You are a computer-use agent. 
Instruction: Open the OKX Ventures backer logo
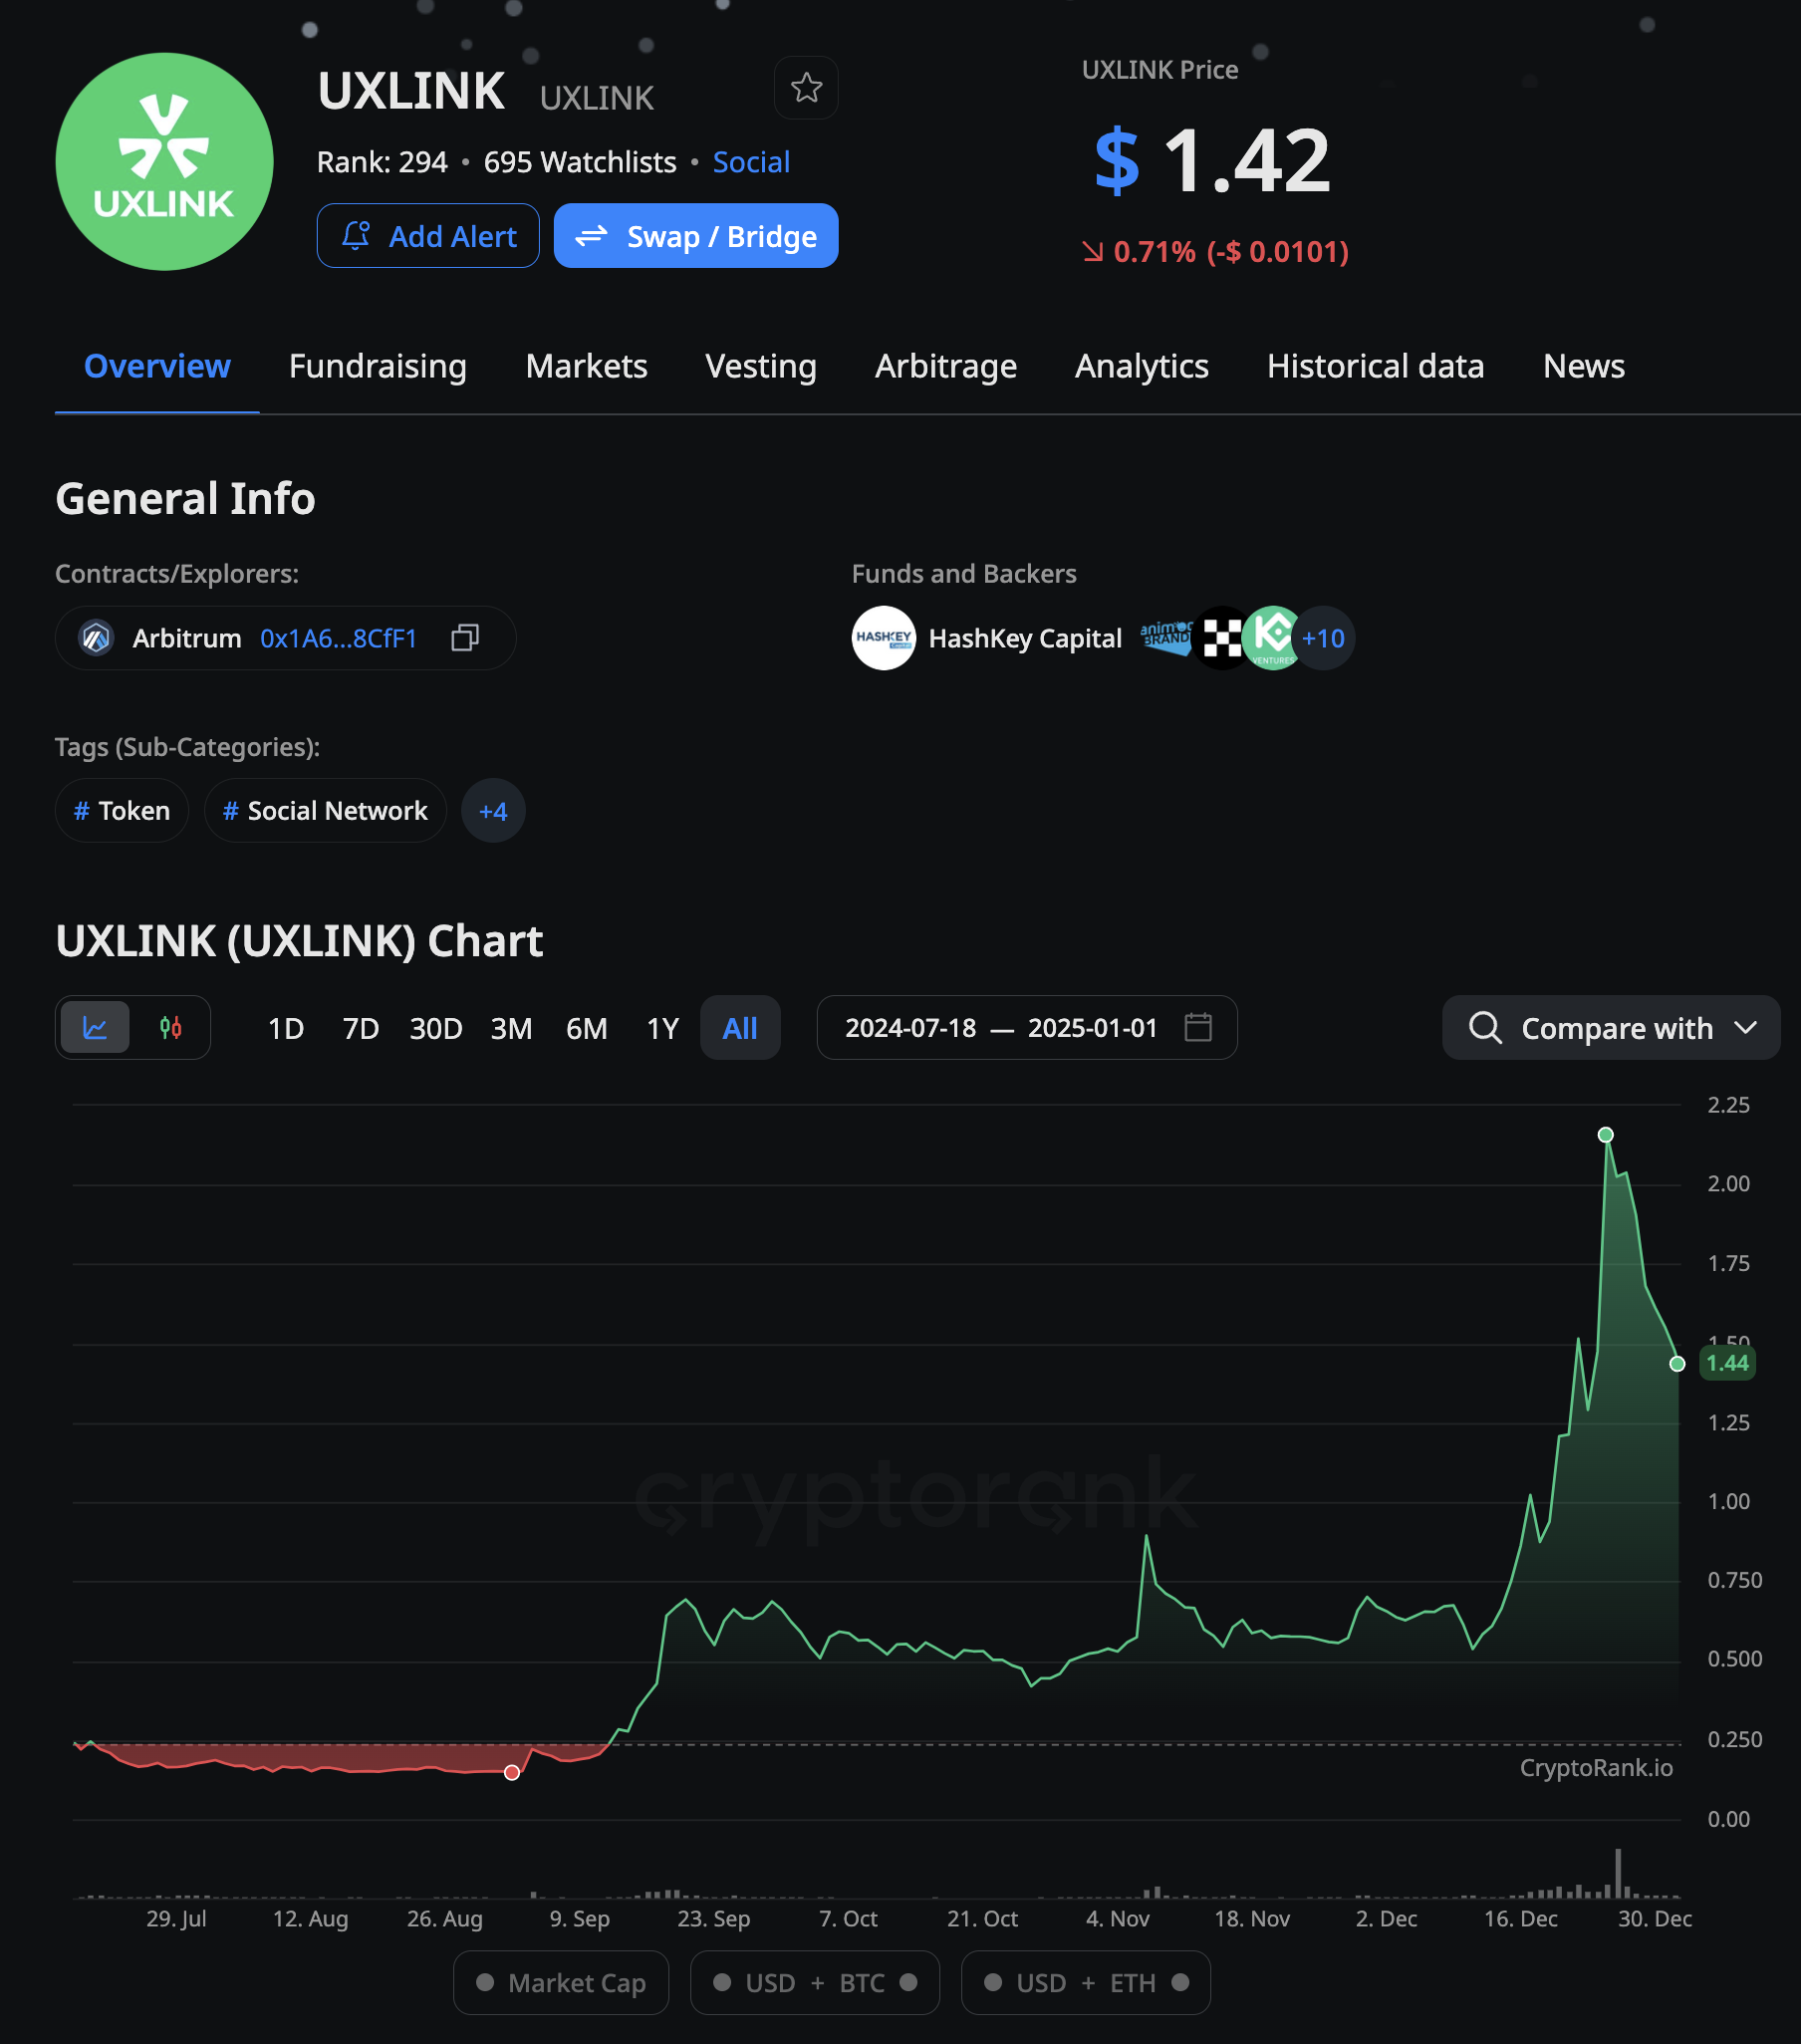point(1221,638)
